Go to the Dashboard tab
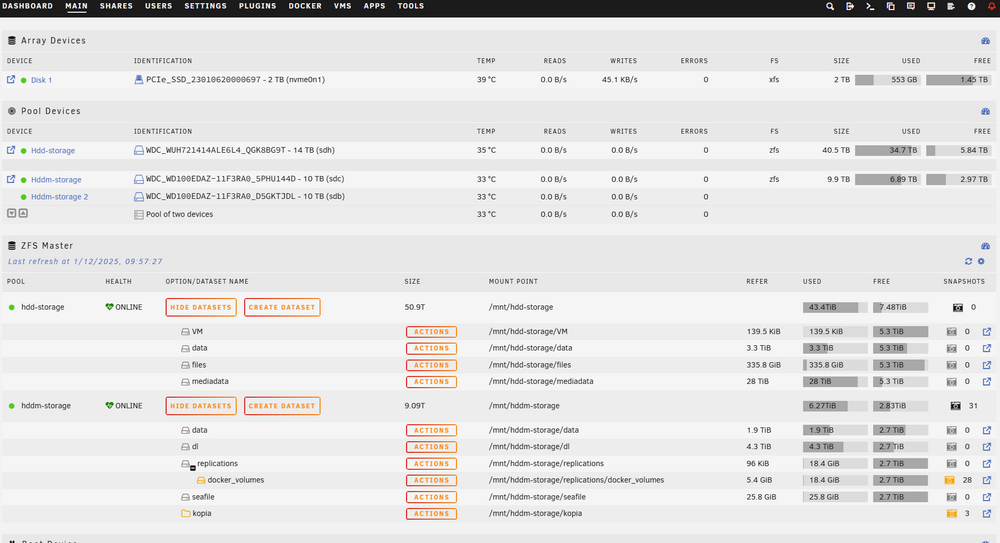1000x543 pixels. point(27,6)
